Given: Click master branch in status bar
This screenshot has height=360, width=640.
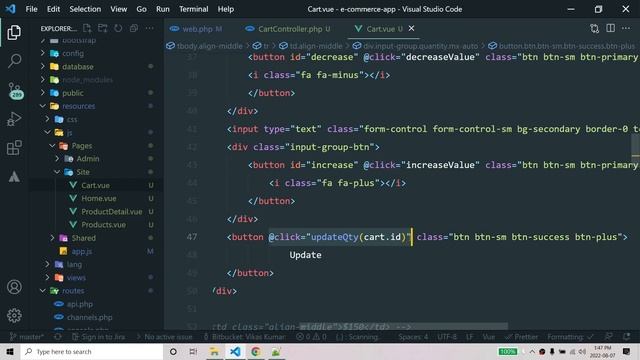Looking at the screenshot, I should click(27, 337).
